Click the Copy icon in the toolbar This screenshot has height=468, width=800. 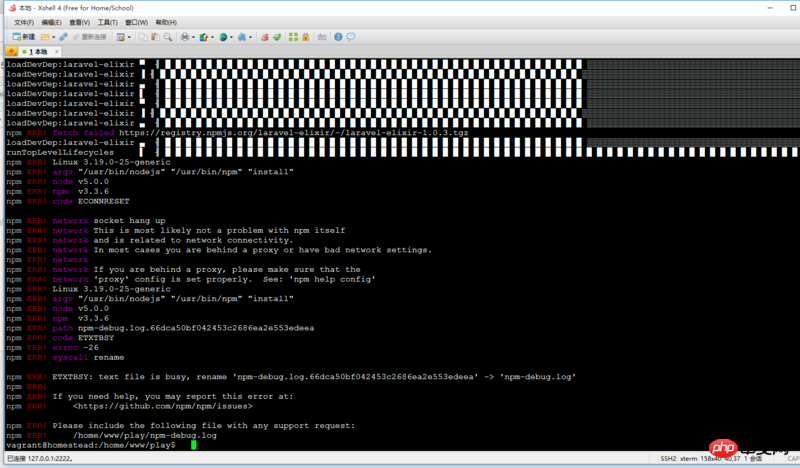143,37
